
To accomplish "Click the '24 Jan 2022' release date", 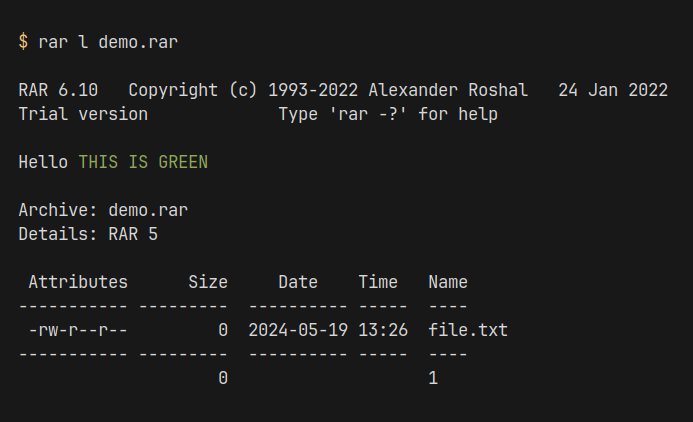I will point(613,90).
